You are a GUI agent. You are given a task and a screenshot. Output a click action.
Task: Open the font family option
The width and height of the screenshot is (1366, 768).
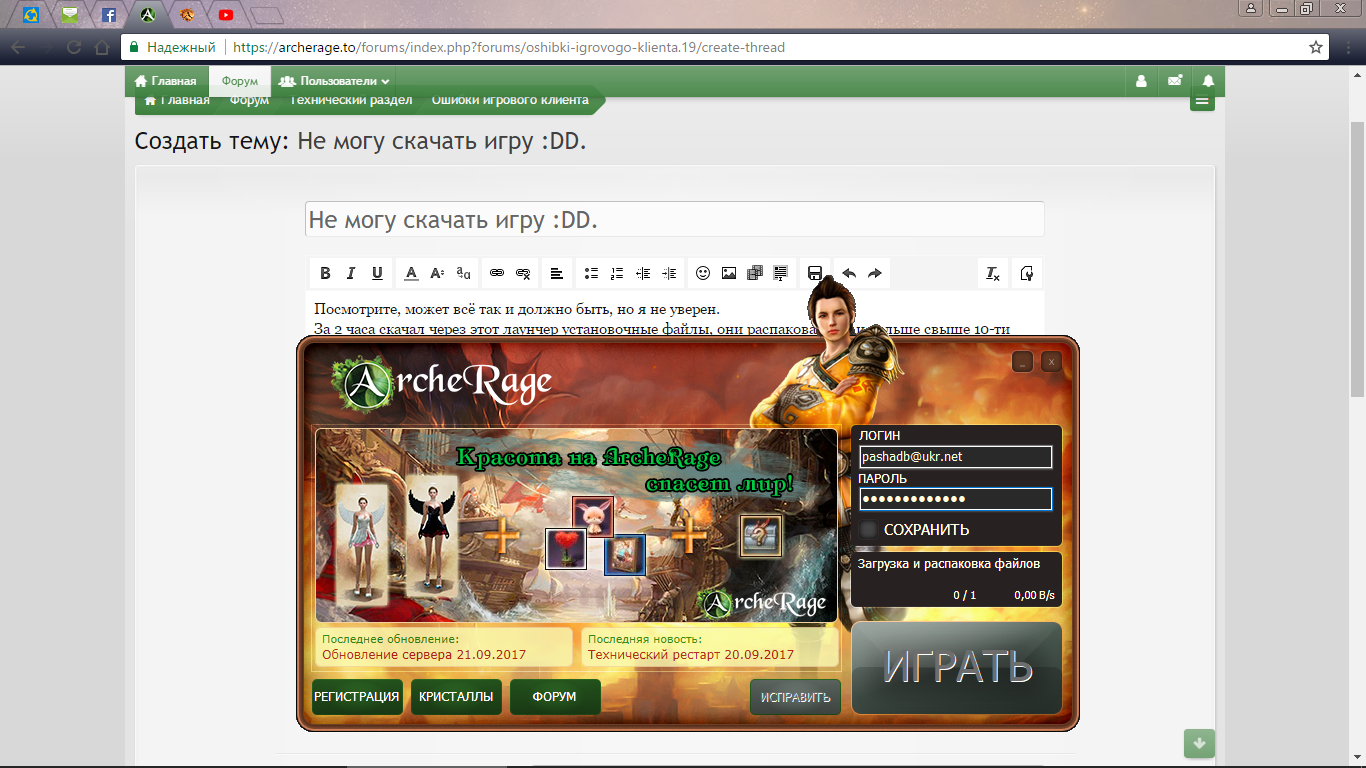tap(463, 273)
